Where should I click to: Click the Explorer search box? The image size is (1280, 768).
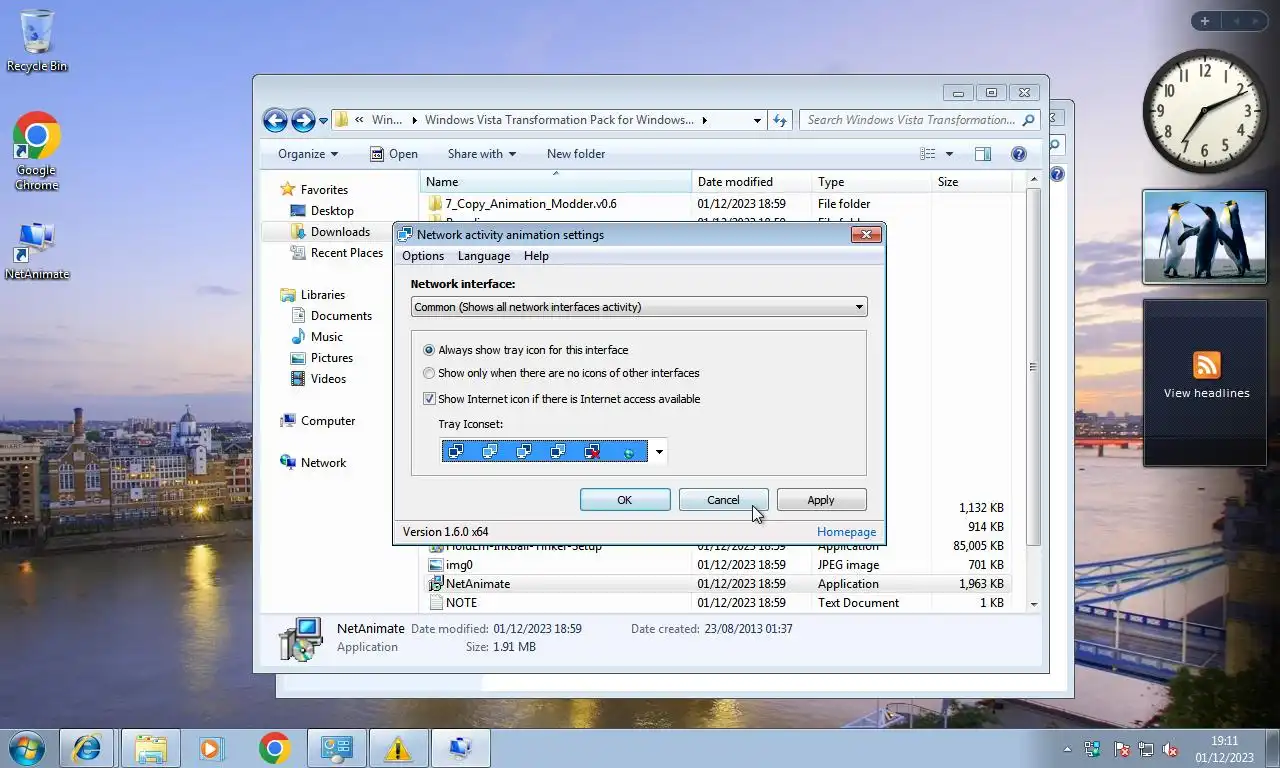[x=919, y=120]
